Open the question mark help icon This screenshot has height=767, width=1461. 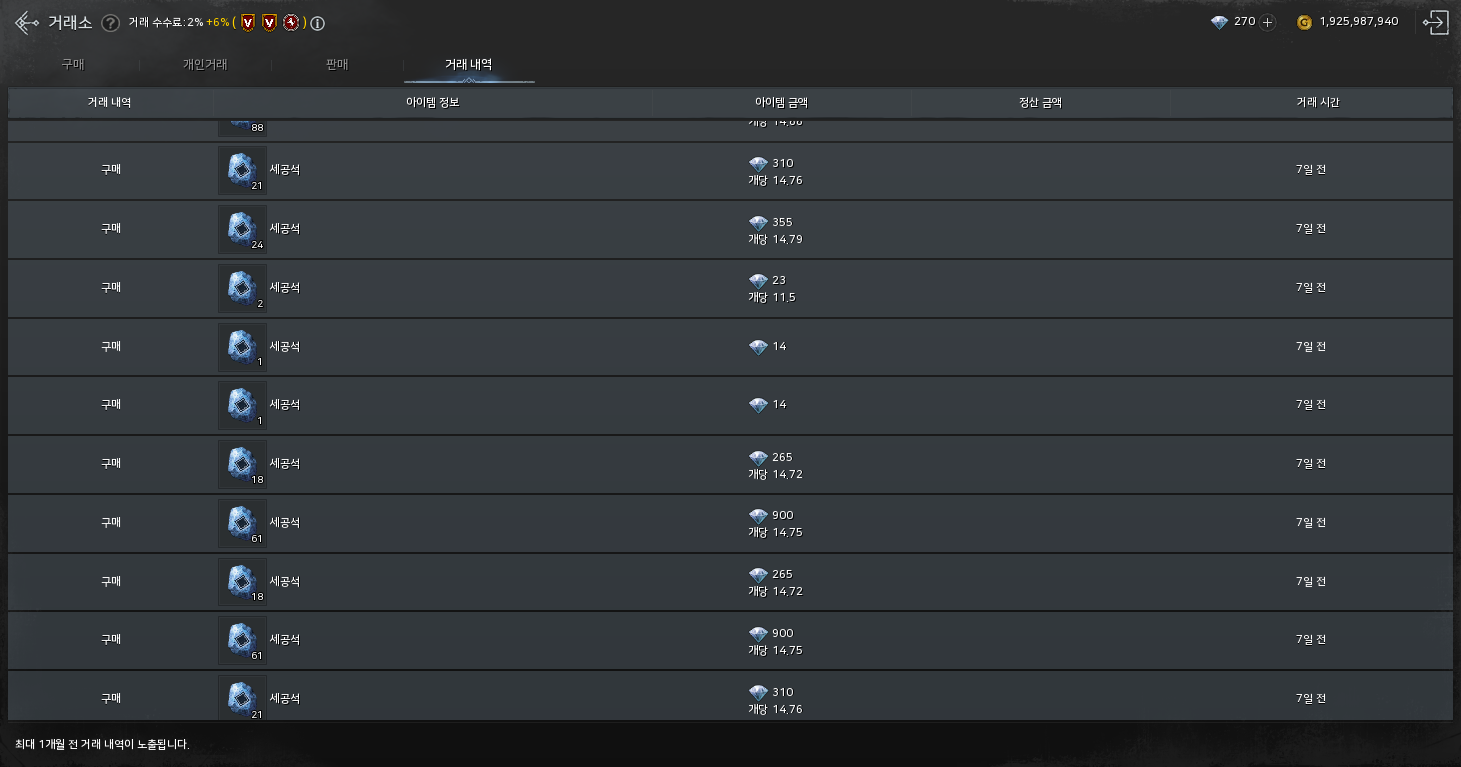(110, 23)
